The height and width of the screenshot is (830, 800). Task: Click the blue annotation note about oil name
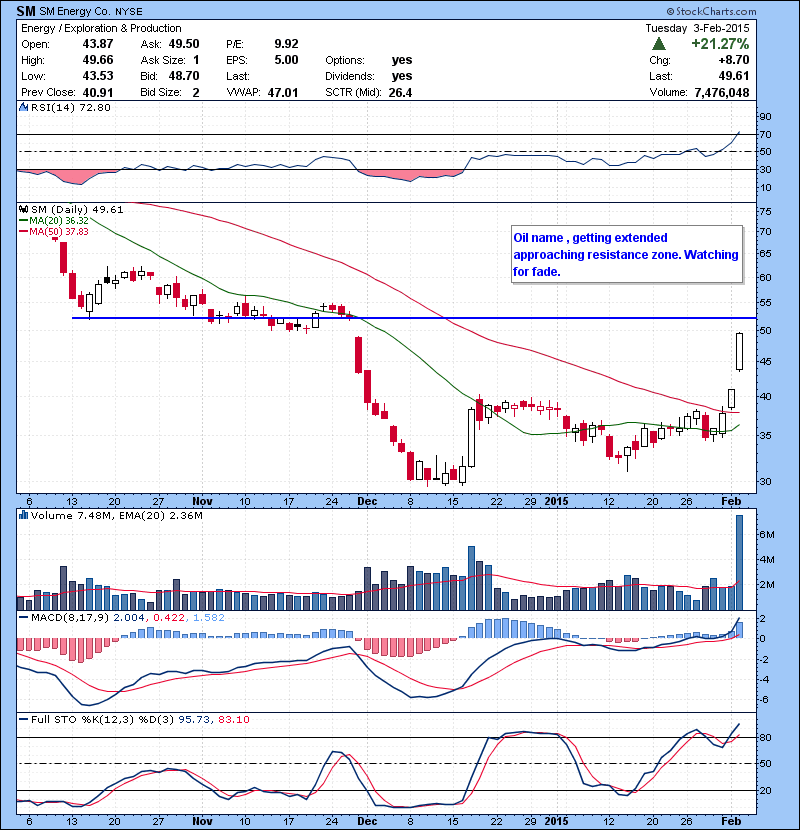(627, 255)
